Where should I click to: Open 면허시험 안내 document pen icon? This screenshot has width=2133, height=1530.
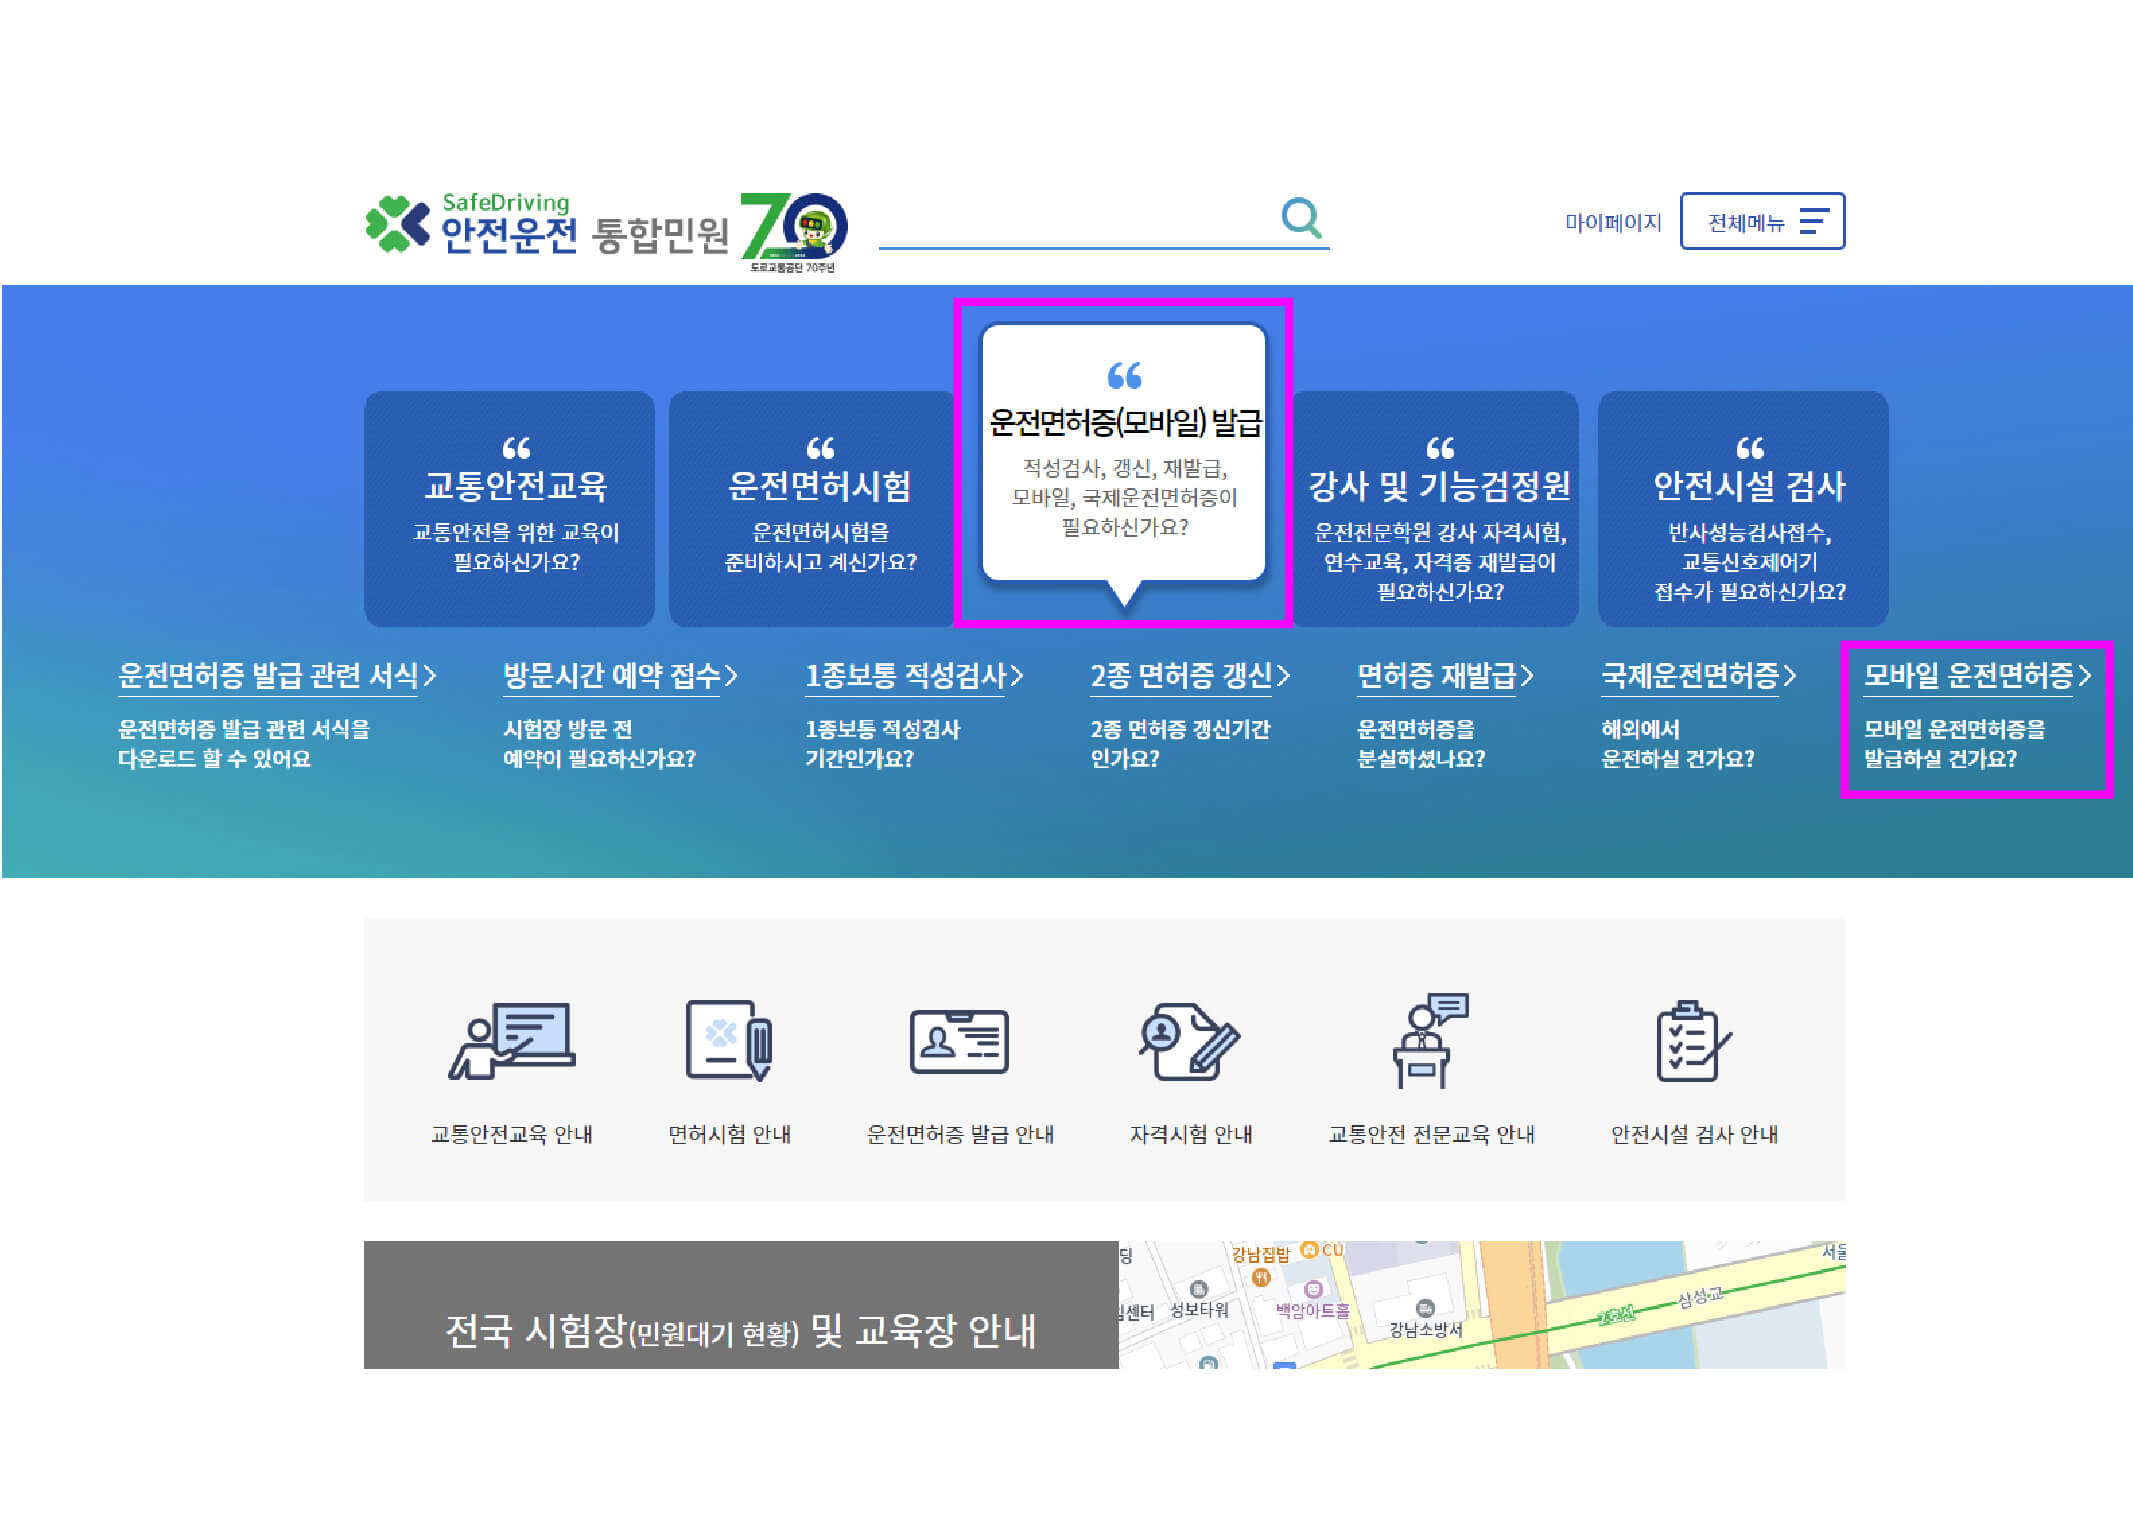coord(729,1042)
